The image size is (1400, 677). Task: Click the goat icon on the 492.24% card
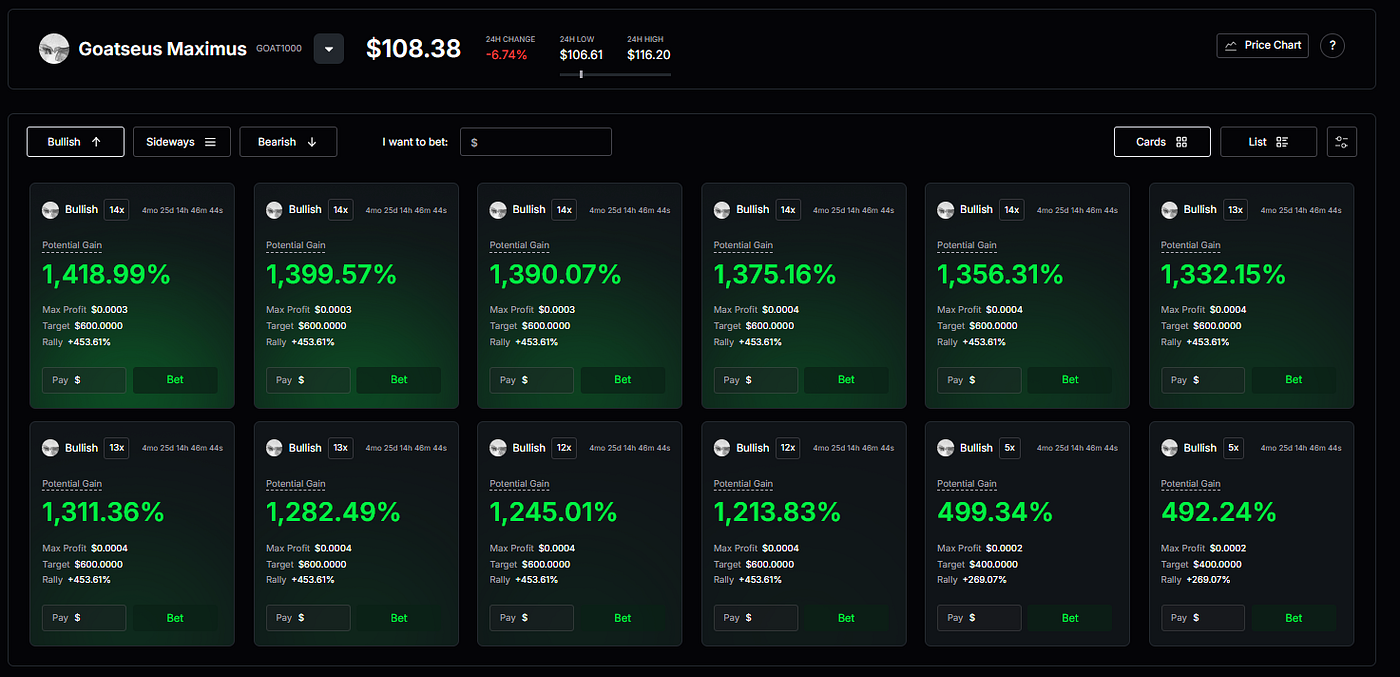(1170, 448)
